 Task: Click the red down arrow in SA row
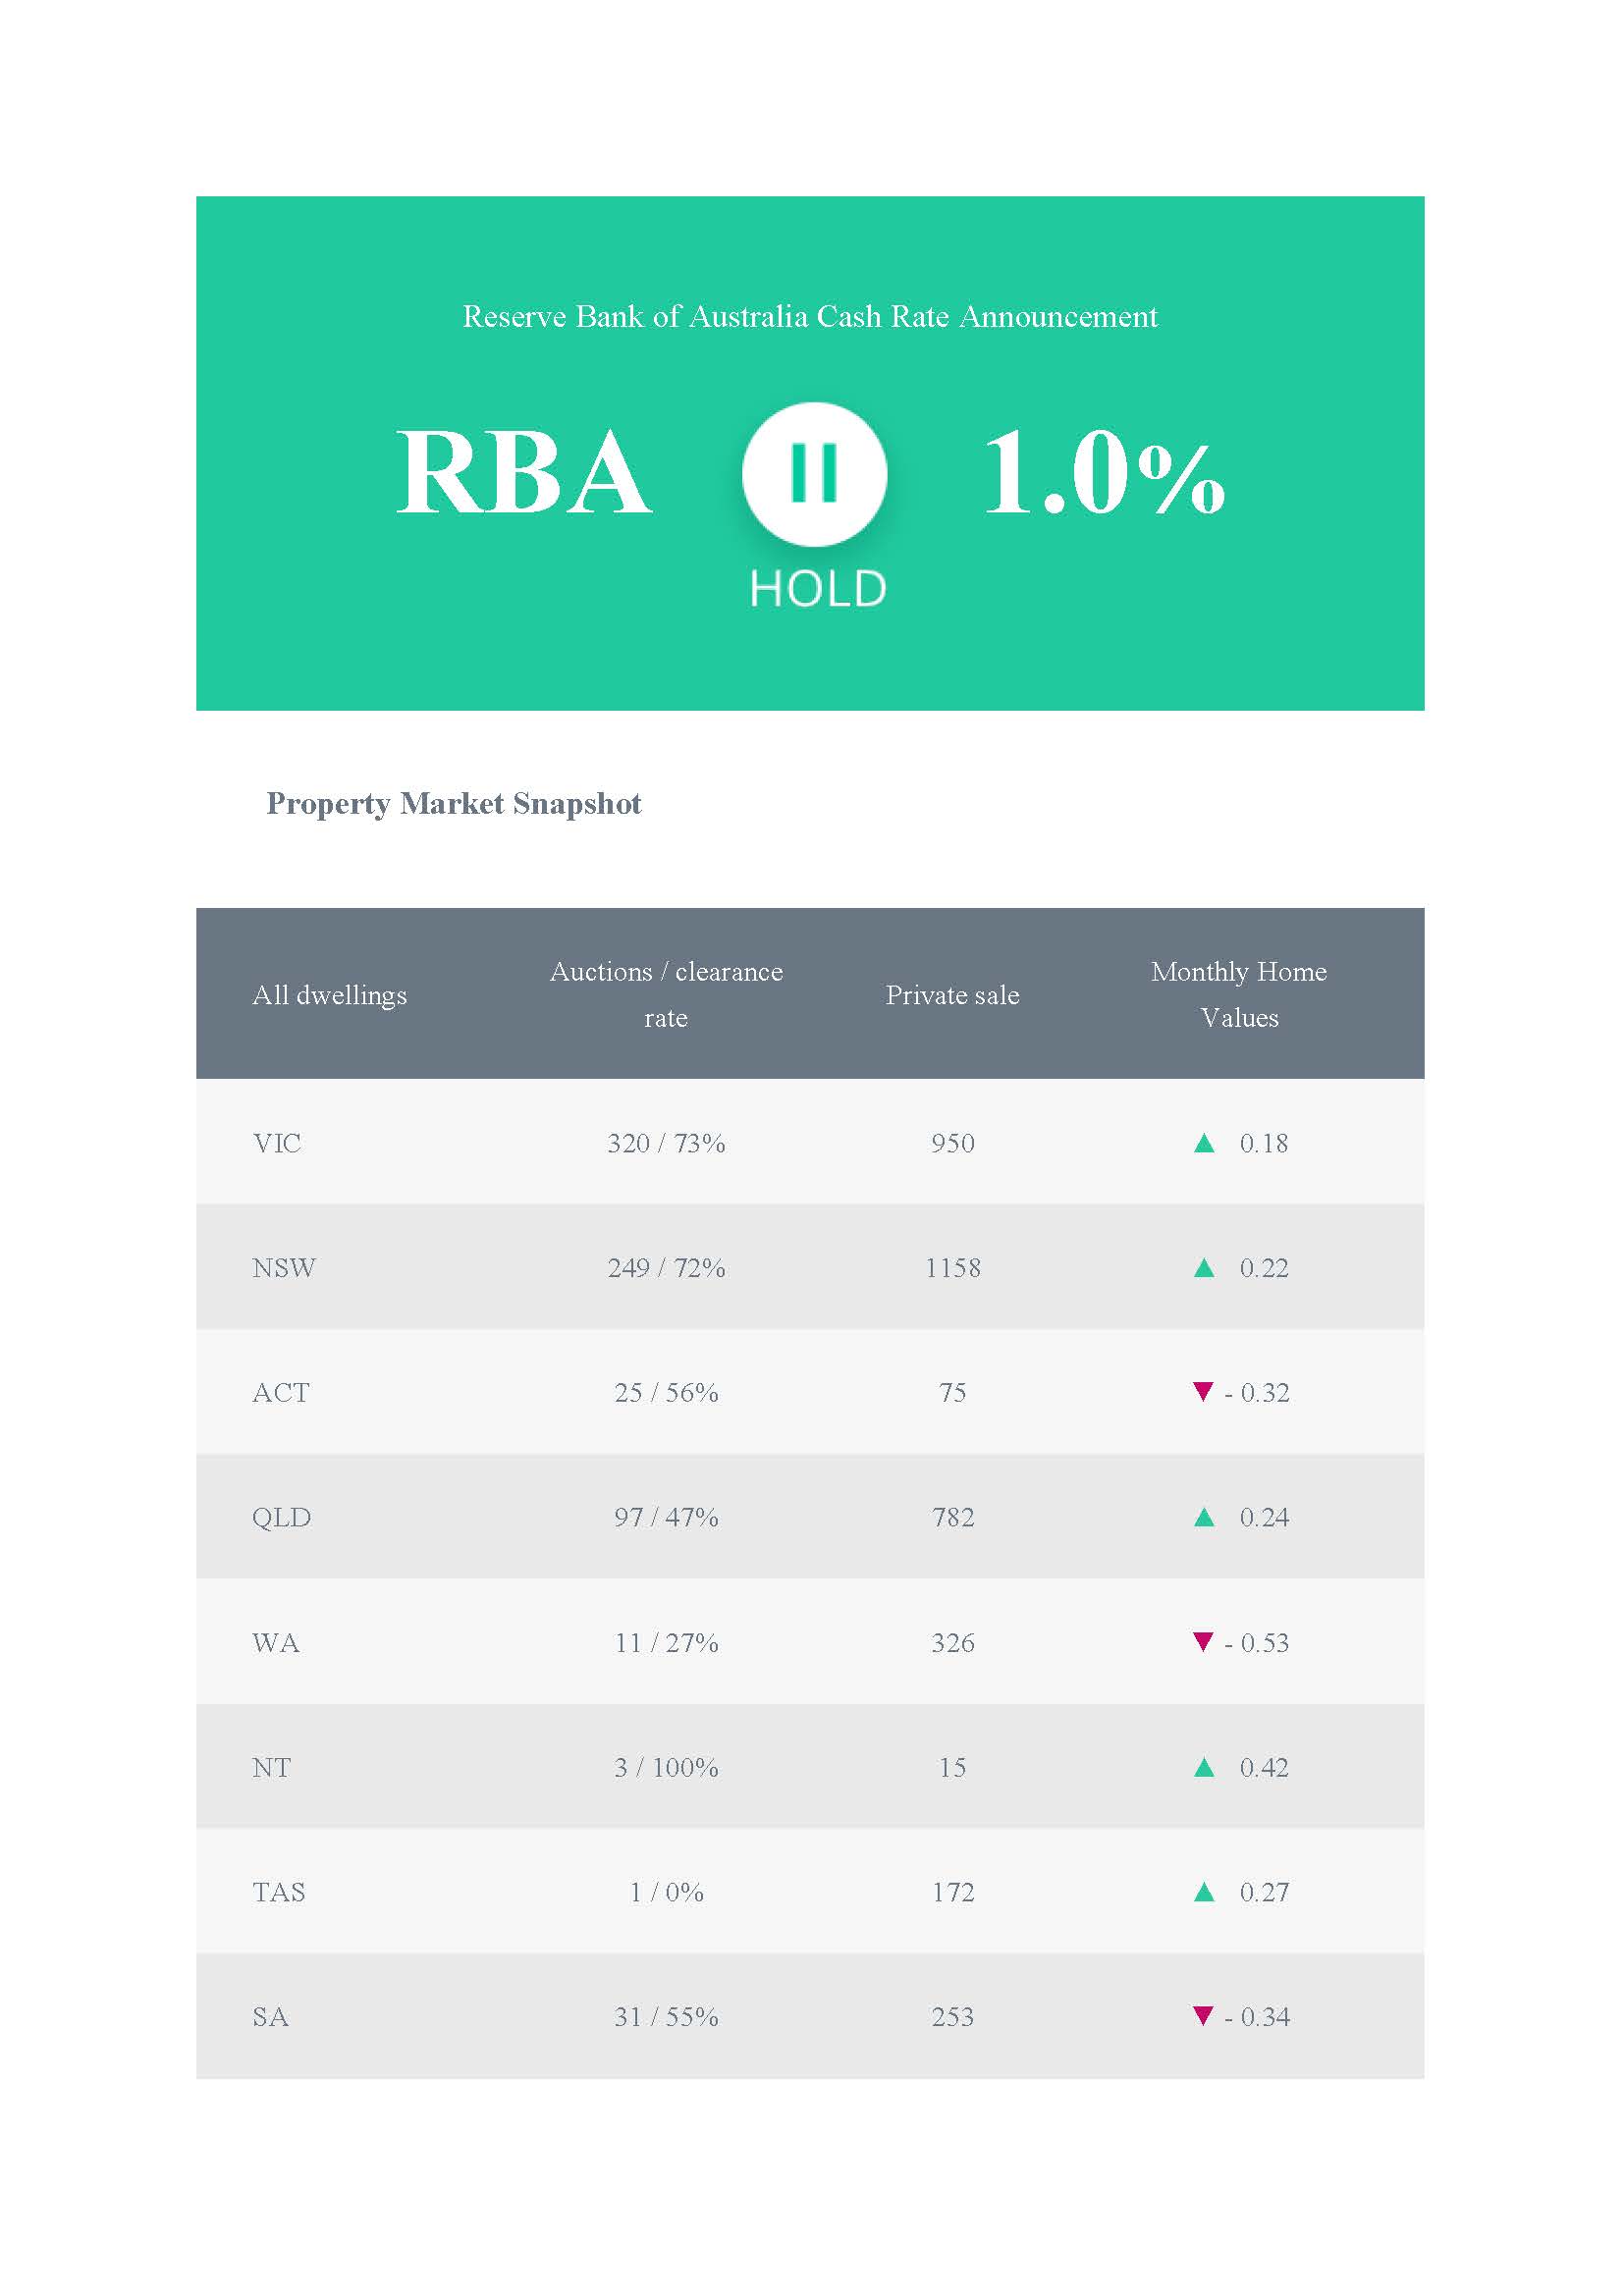[1203, 2015]
